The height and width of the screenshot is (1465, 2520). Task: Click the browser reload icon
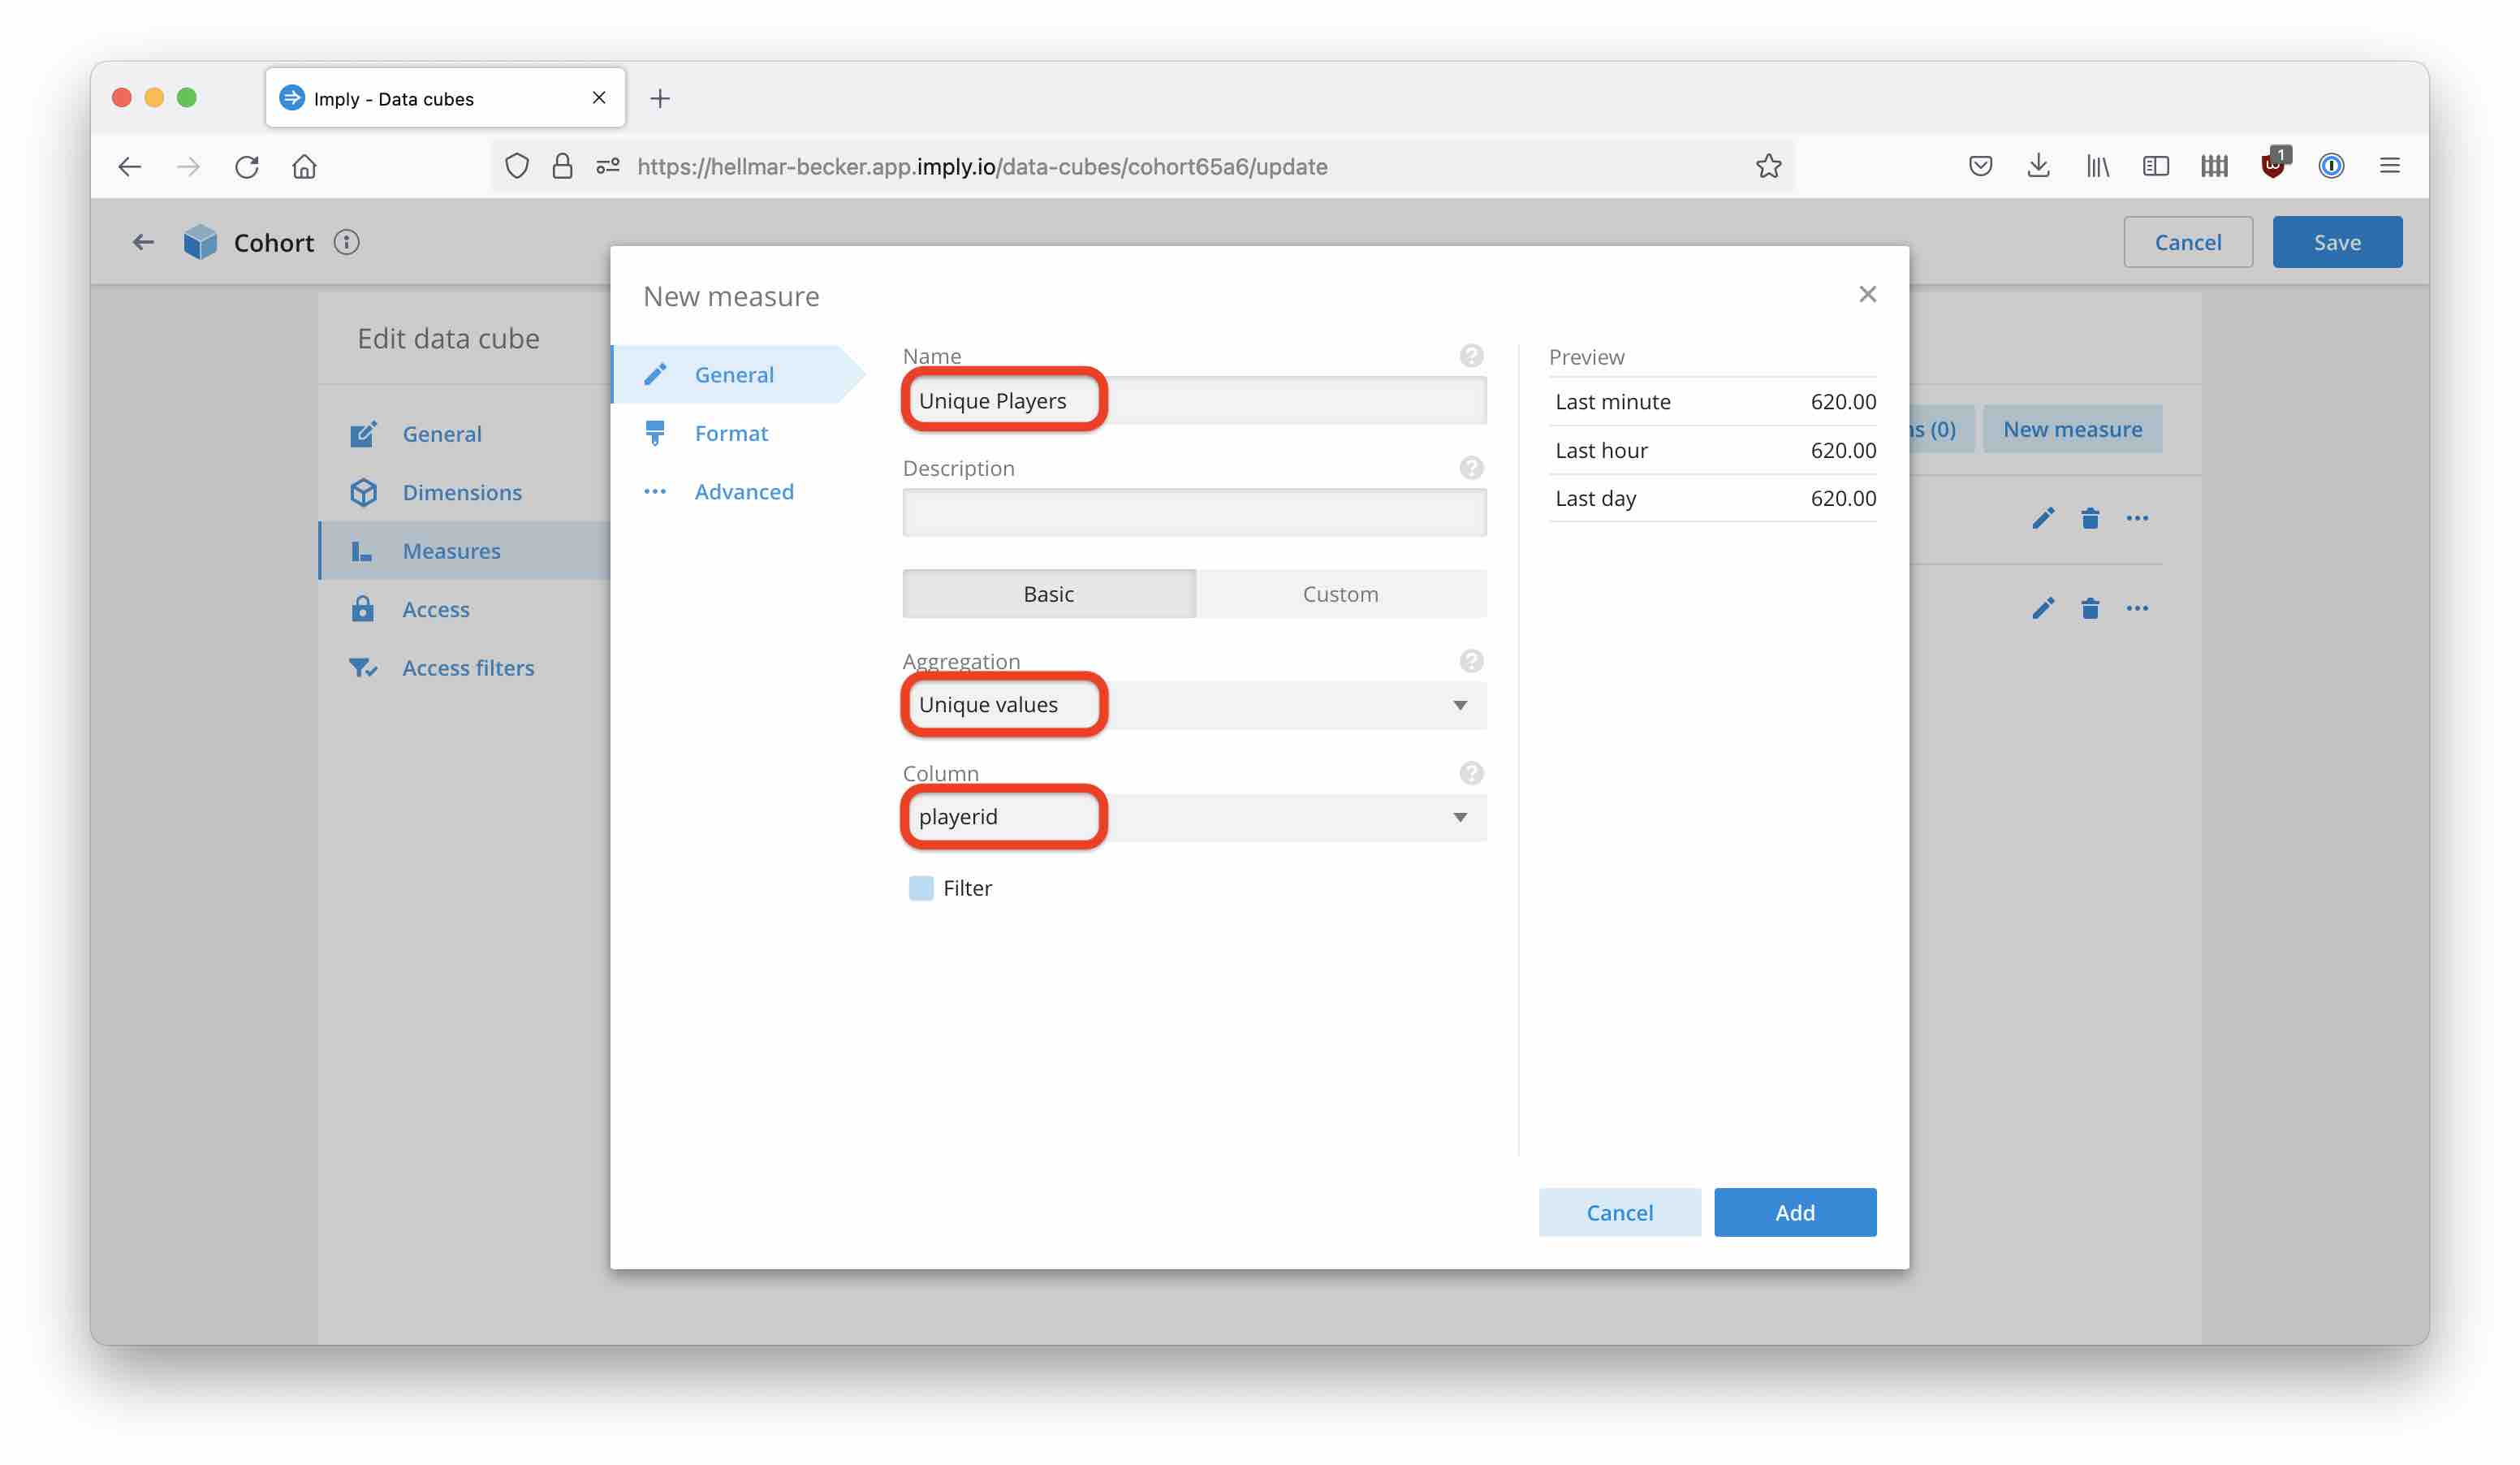click(246, 166)
